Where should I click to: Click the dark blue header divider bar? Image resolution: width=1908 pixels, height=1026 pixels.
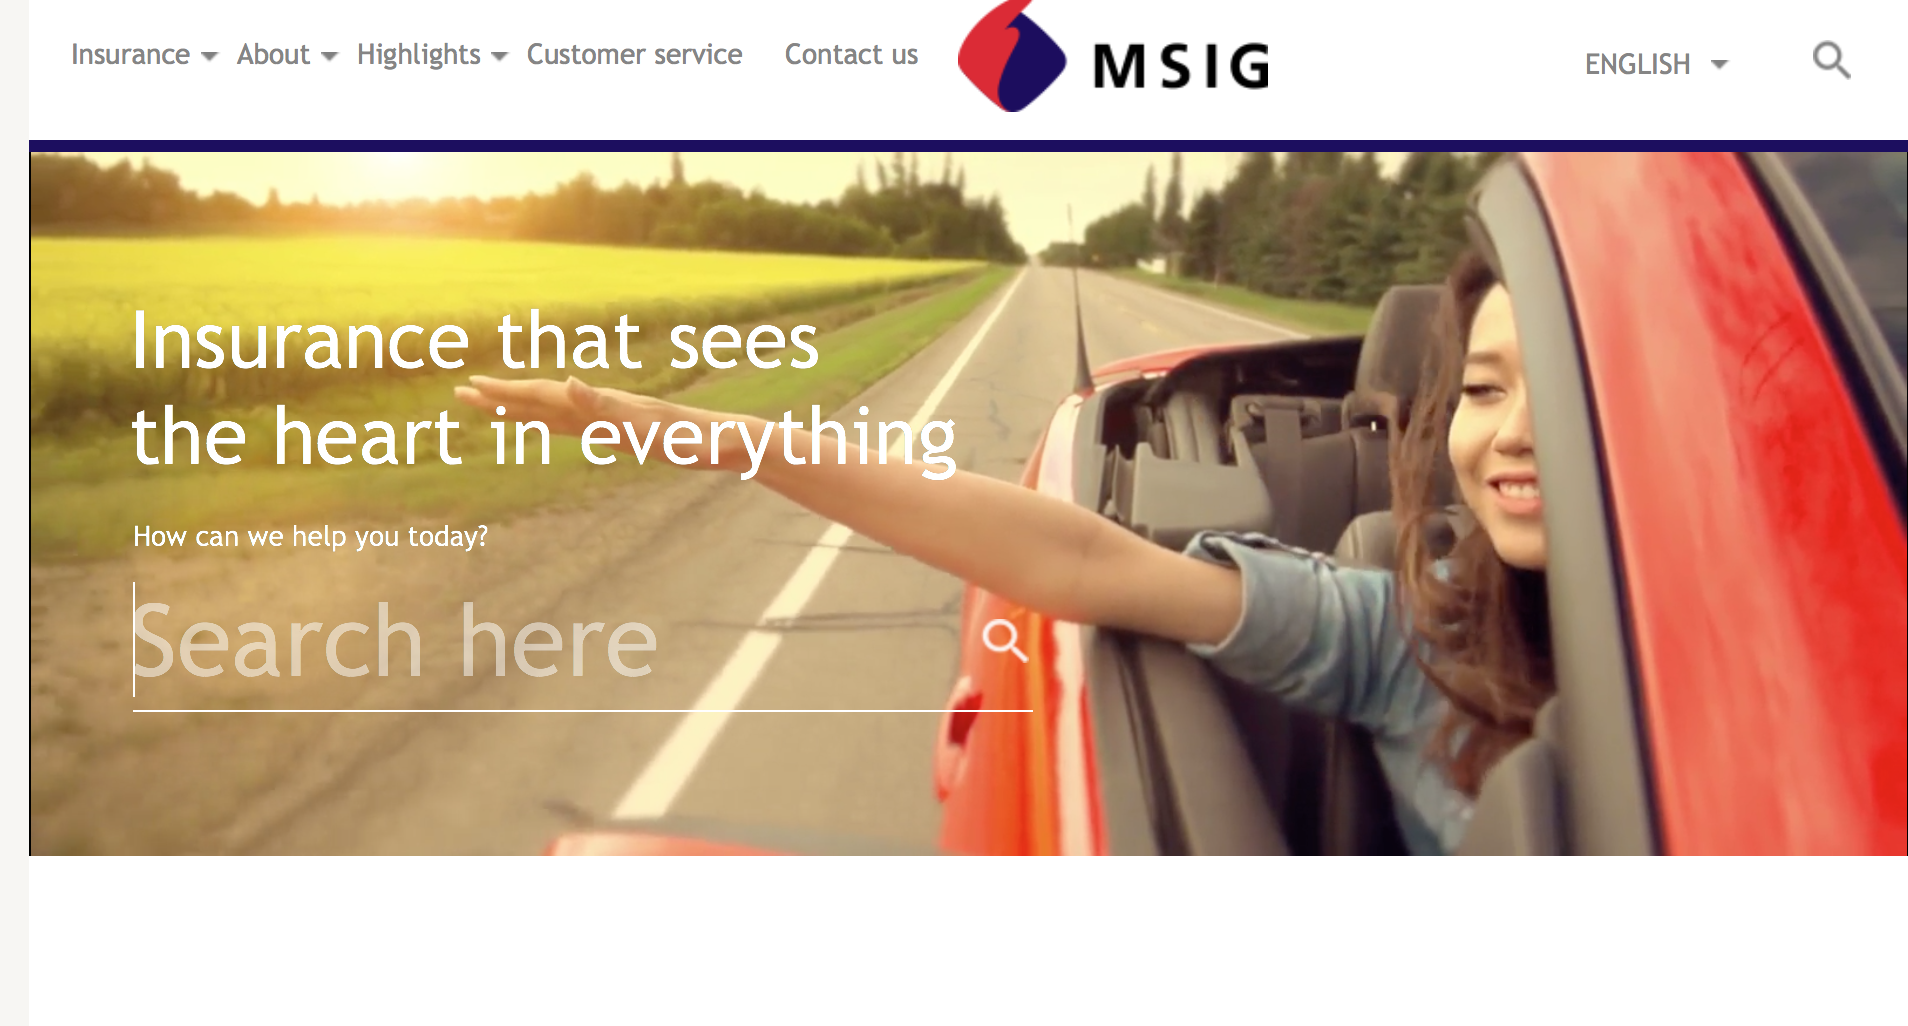(x=968, y=146)
